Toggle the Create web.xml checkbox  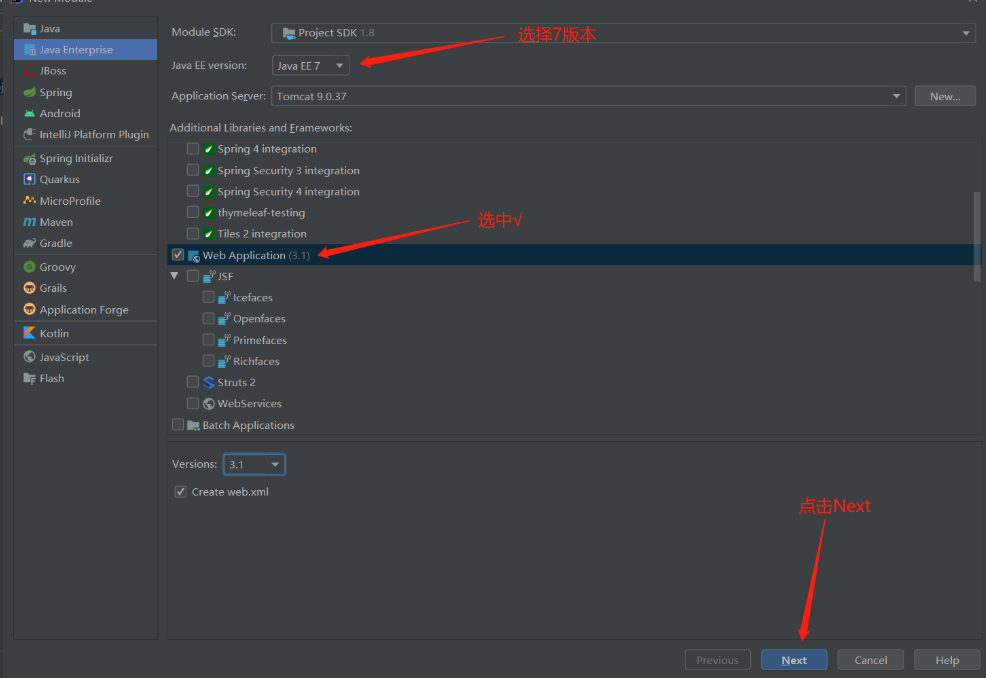pos(180,491)
